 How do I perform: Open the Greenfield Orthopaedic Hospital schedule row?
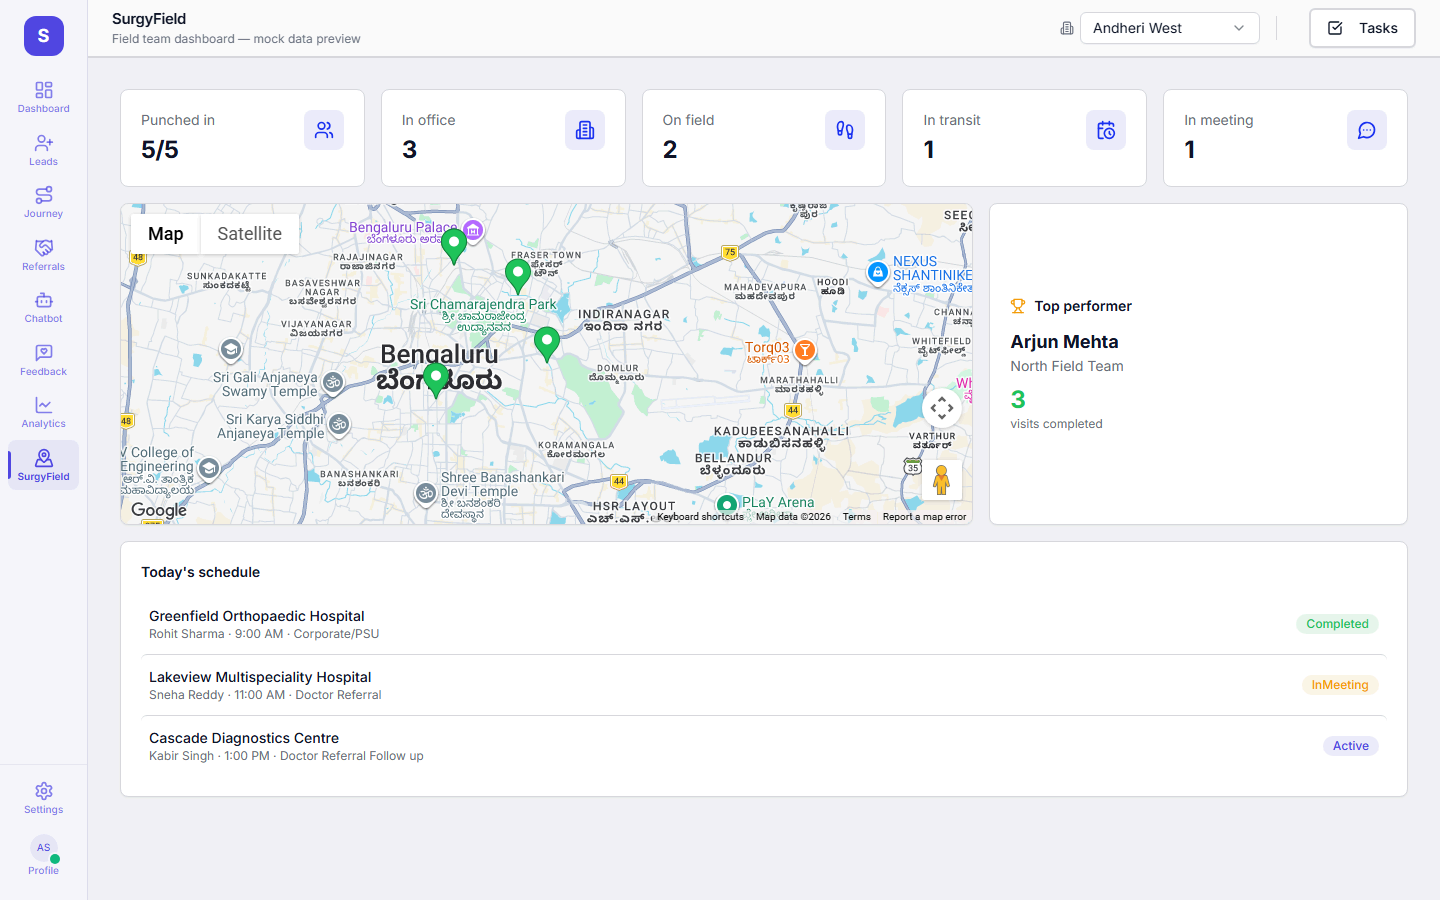pyautogui.click(x=764, y=624)
